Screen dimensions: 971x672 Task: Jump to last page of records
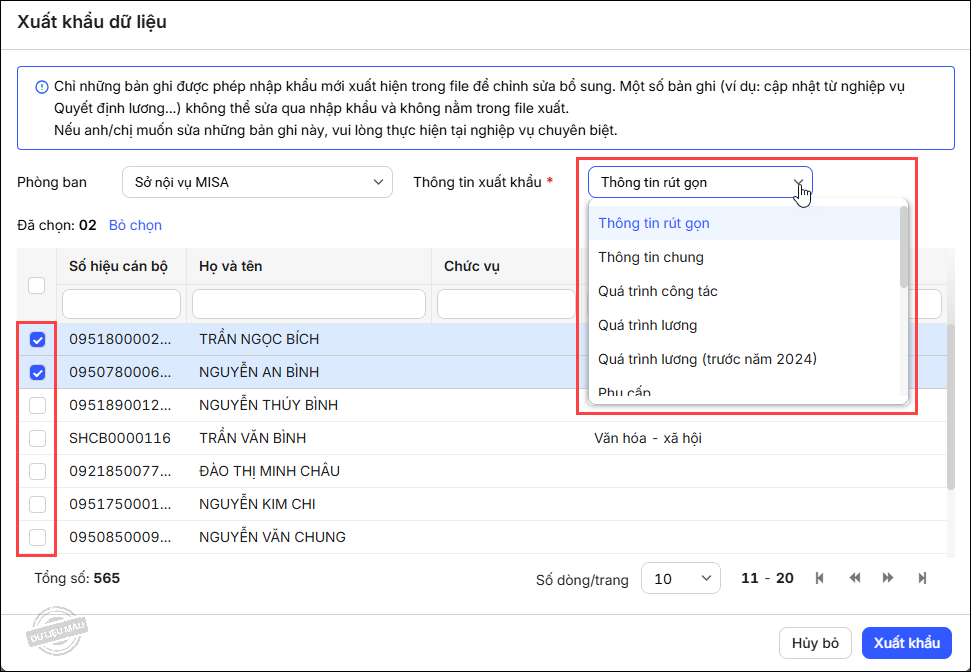[922, 578]
